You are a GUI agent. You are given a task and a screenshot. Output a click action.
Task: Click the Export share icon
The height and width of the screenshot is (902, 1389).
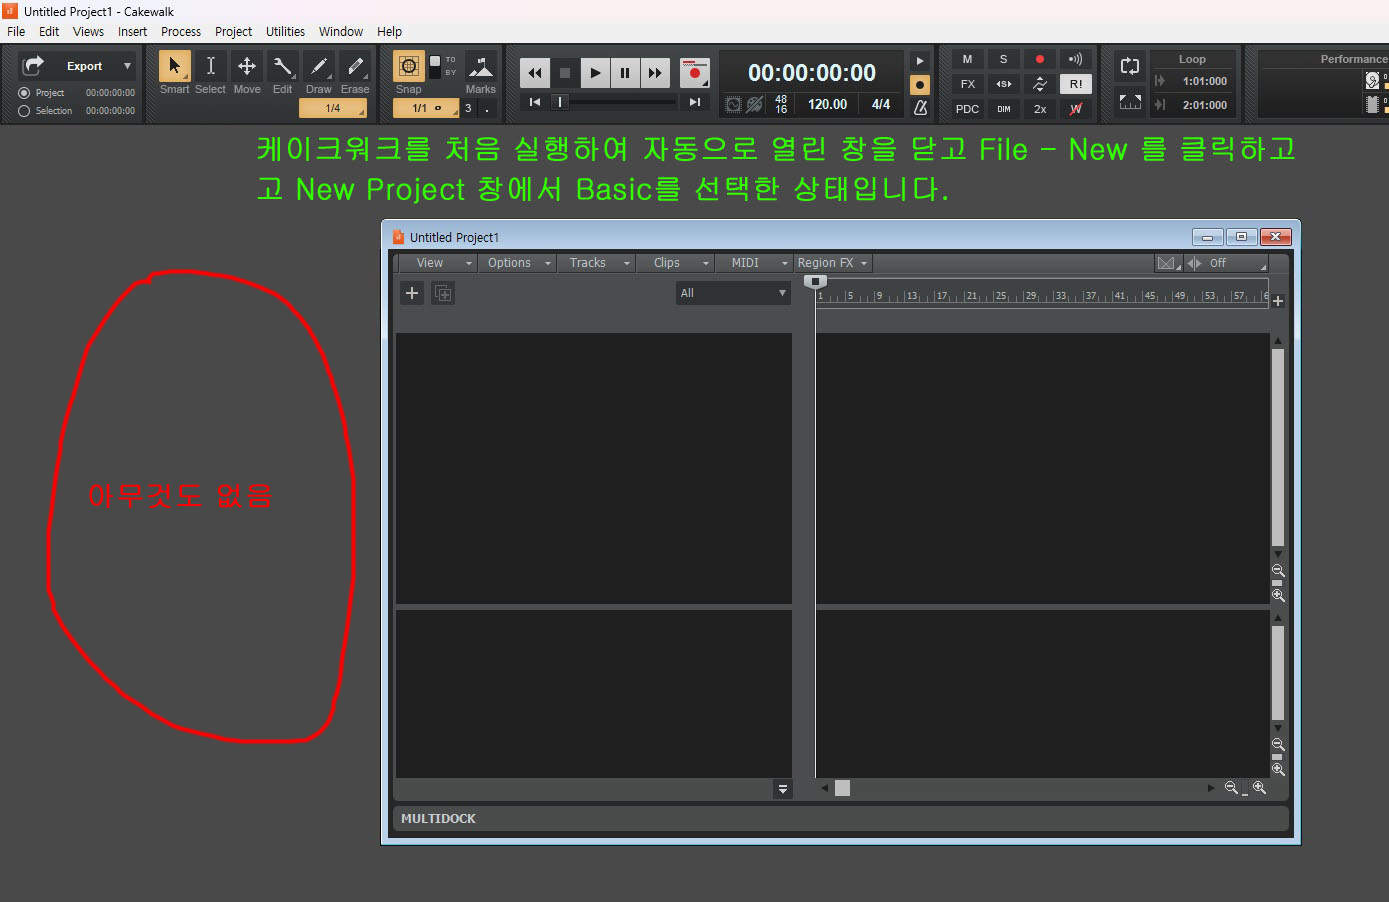tap(34, 66)
